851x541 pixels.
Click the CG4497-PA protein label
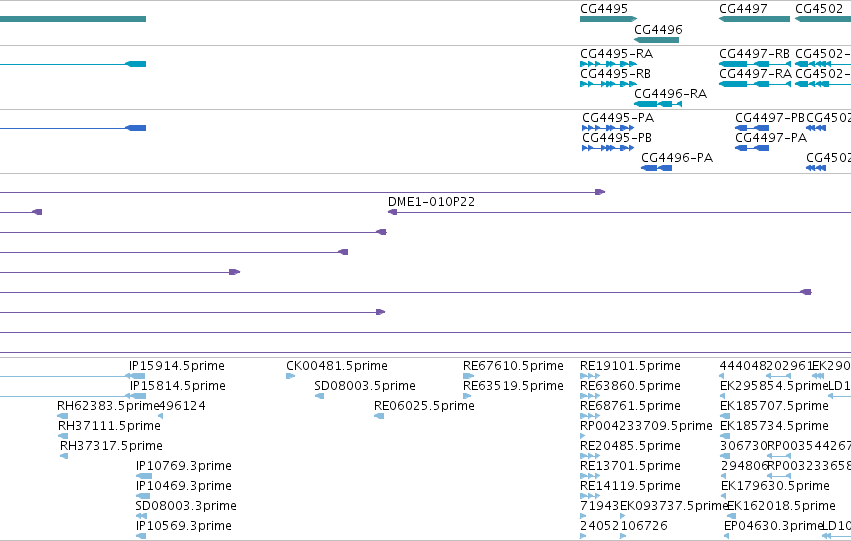pyautogui.click(x=771, y=138)
